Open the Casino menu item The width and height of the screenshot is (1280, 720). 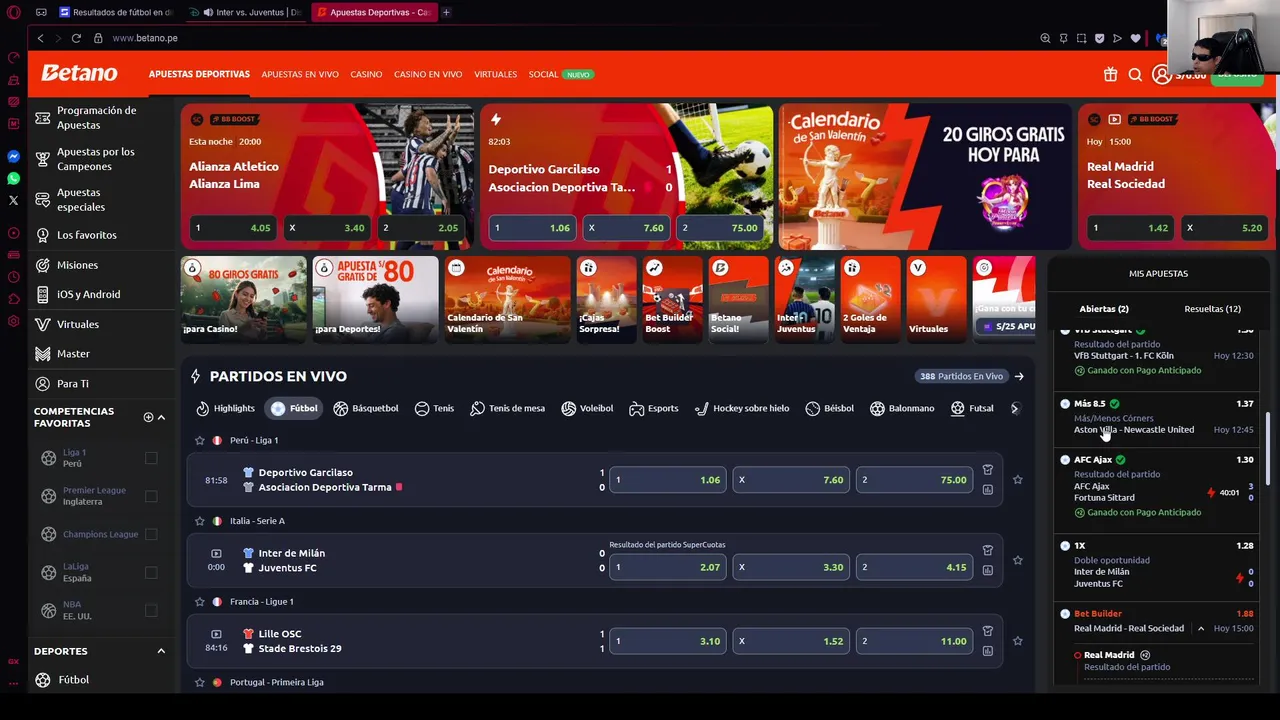coord(366,74)
